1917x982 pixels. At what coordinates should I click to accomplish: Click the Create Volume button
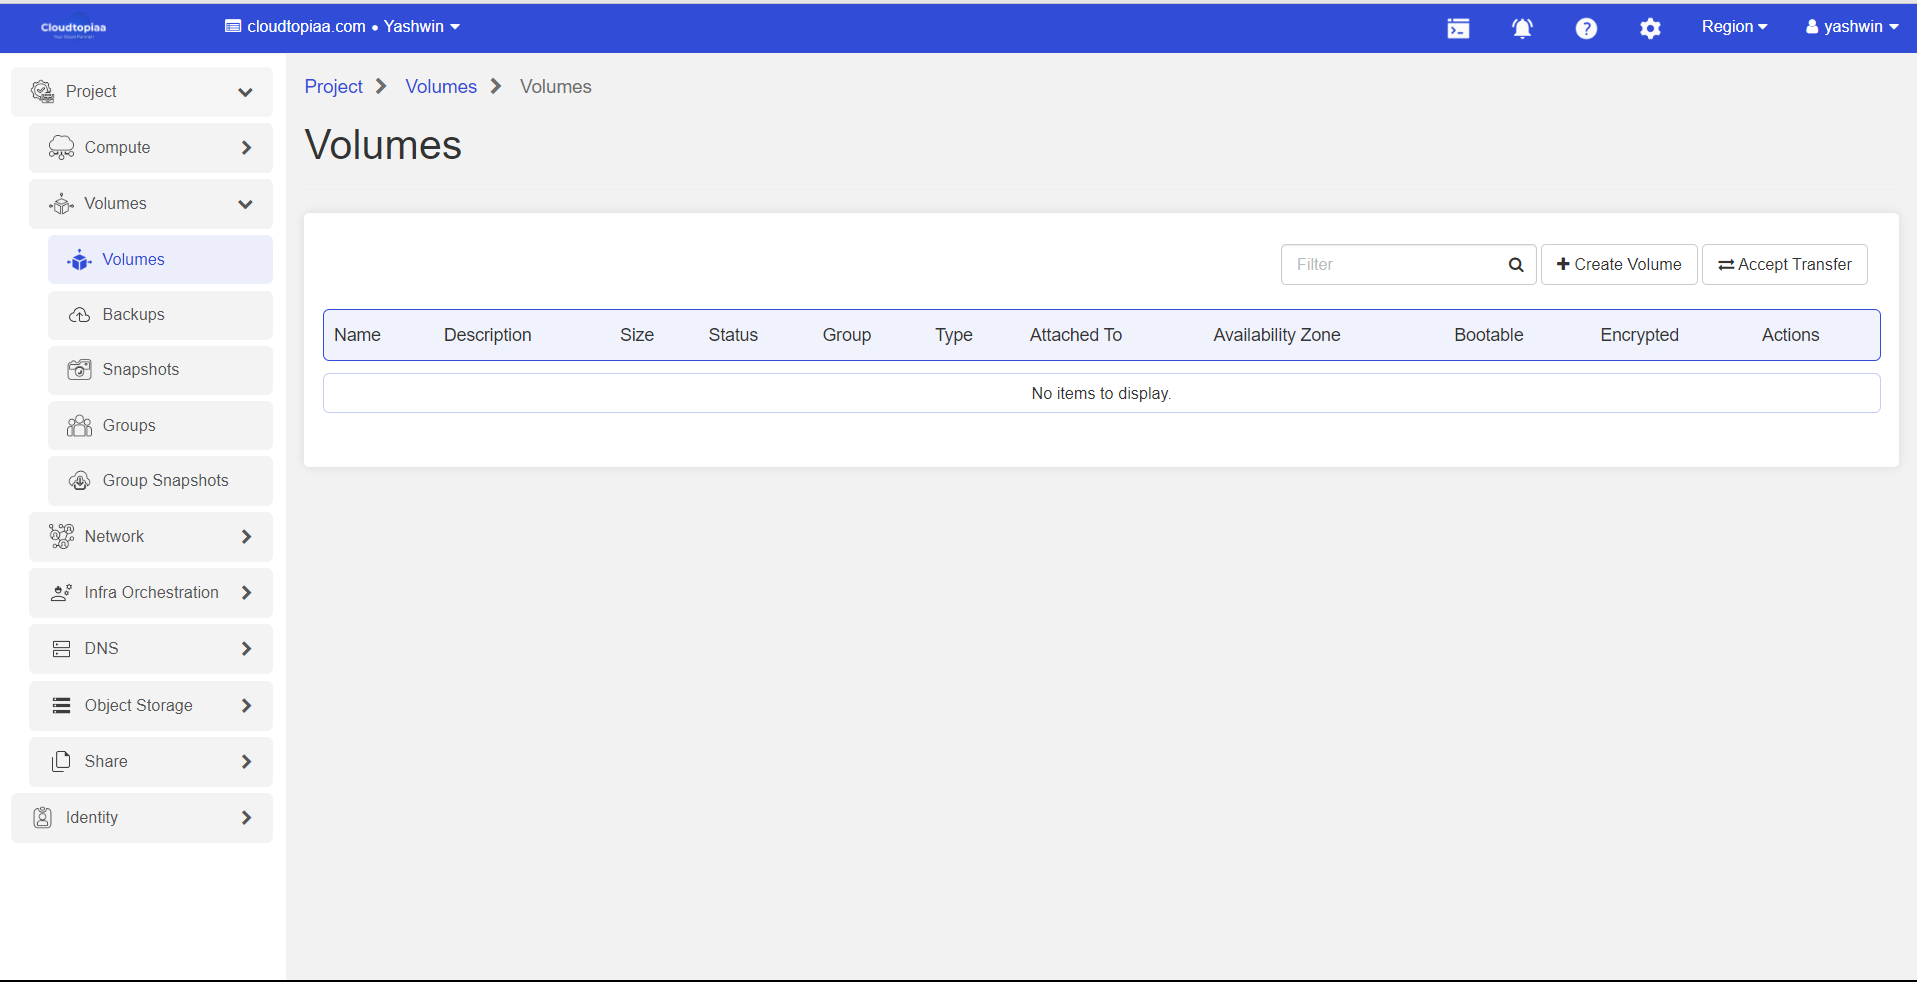[x=1619, y=265]
